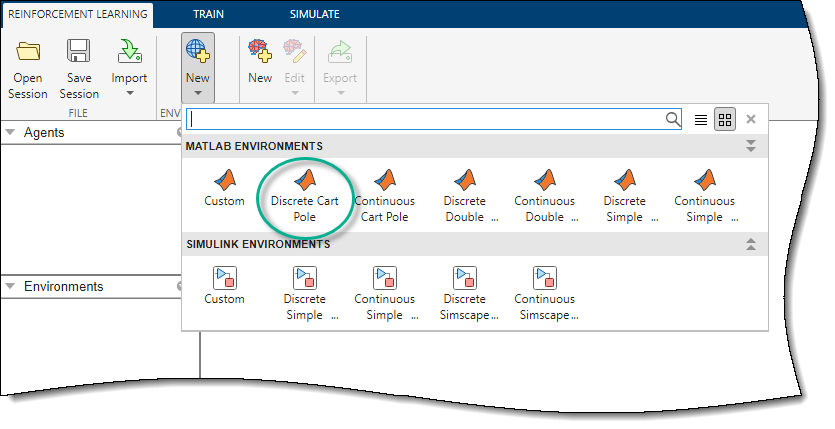Click the Agents panel title

click(x=44, y=133)
